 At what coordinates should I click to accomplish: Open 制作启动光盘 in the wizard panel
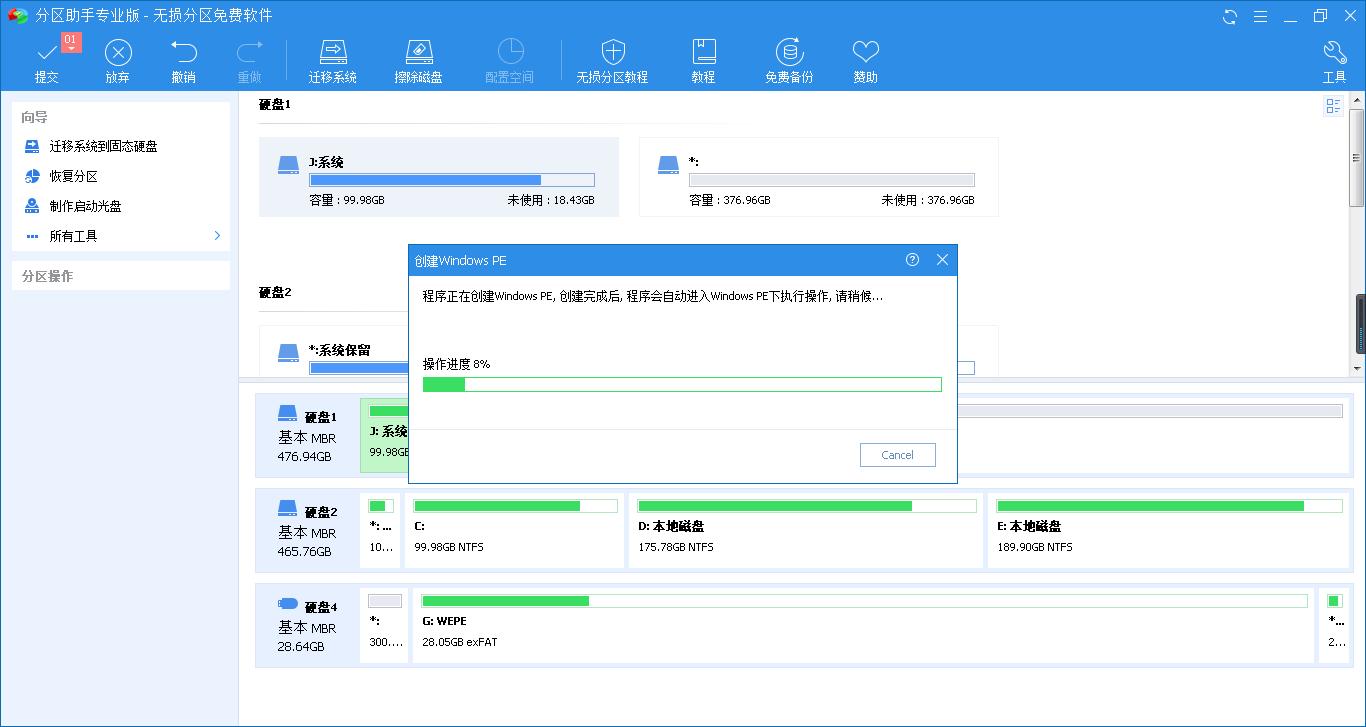pos(85,206)
